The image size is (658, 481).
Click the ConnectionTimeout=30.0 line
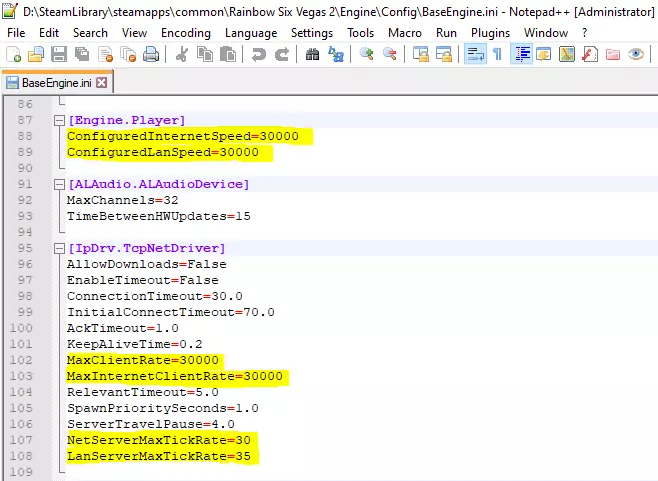tap(155, 296)
